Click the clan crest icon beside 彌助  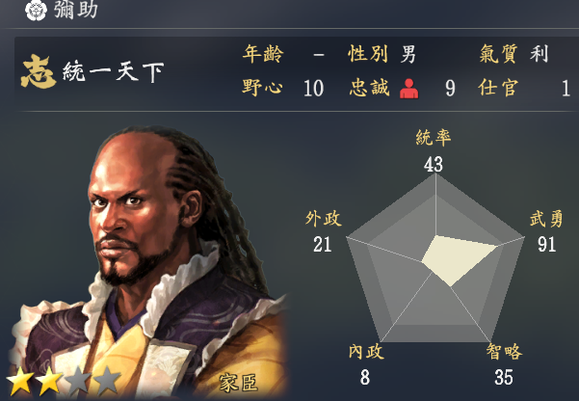tap(36, 10)
